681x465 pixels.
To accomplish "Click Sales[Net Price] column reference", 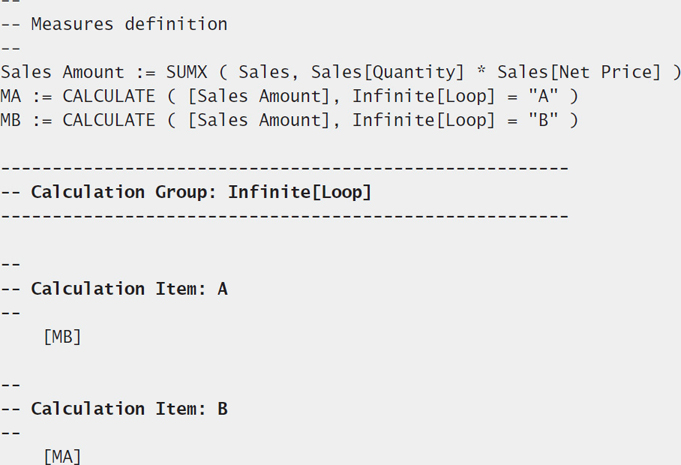I will 579,72.
